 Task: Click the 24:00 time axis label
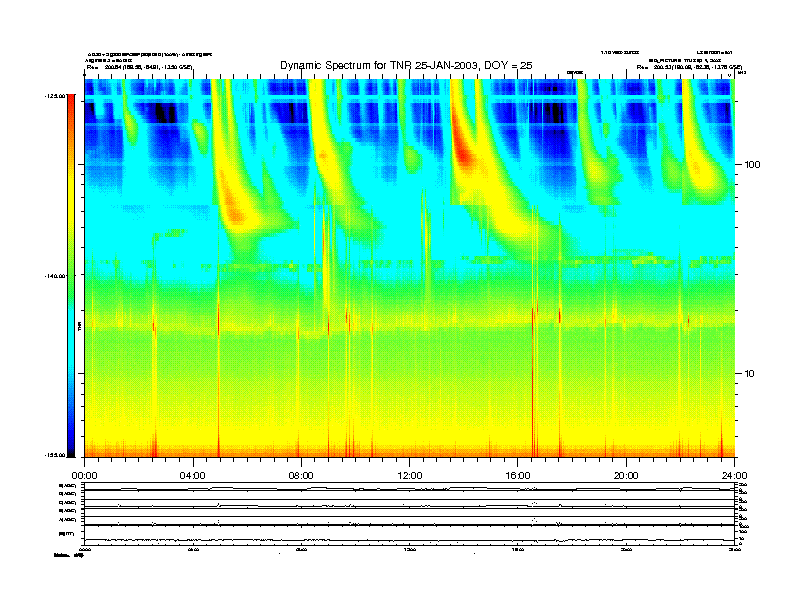(x=734, y=476)
